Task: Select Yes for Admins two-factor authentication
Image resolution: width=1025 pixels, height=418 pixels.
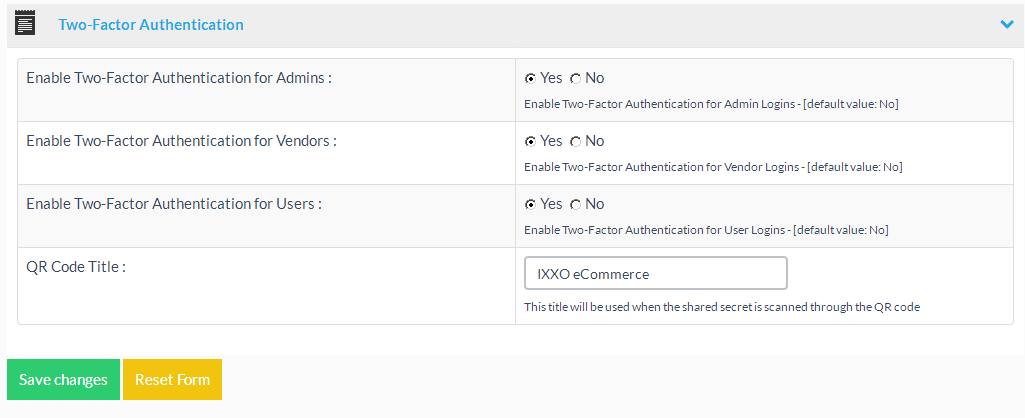Action: tap(530, 78)
